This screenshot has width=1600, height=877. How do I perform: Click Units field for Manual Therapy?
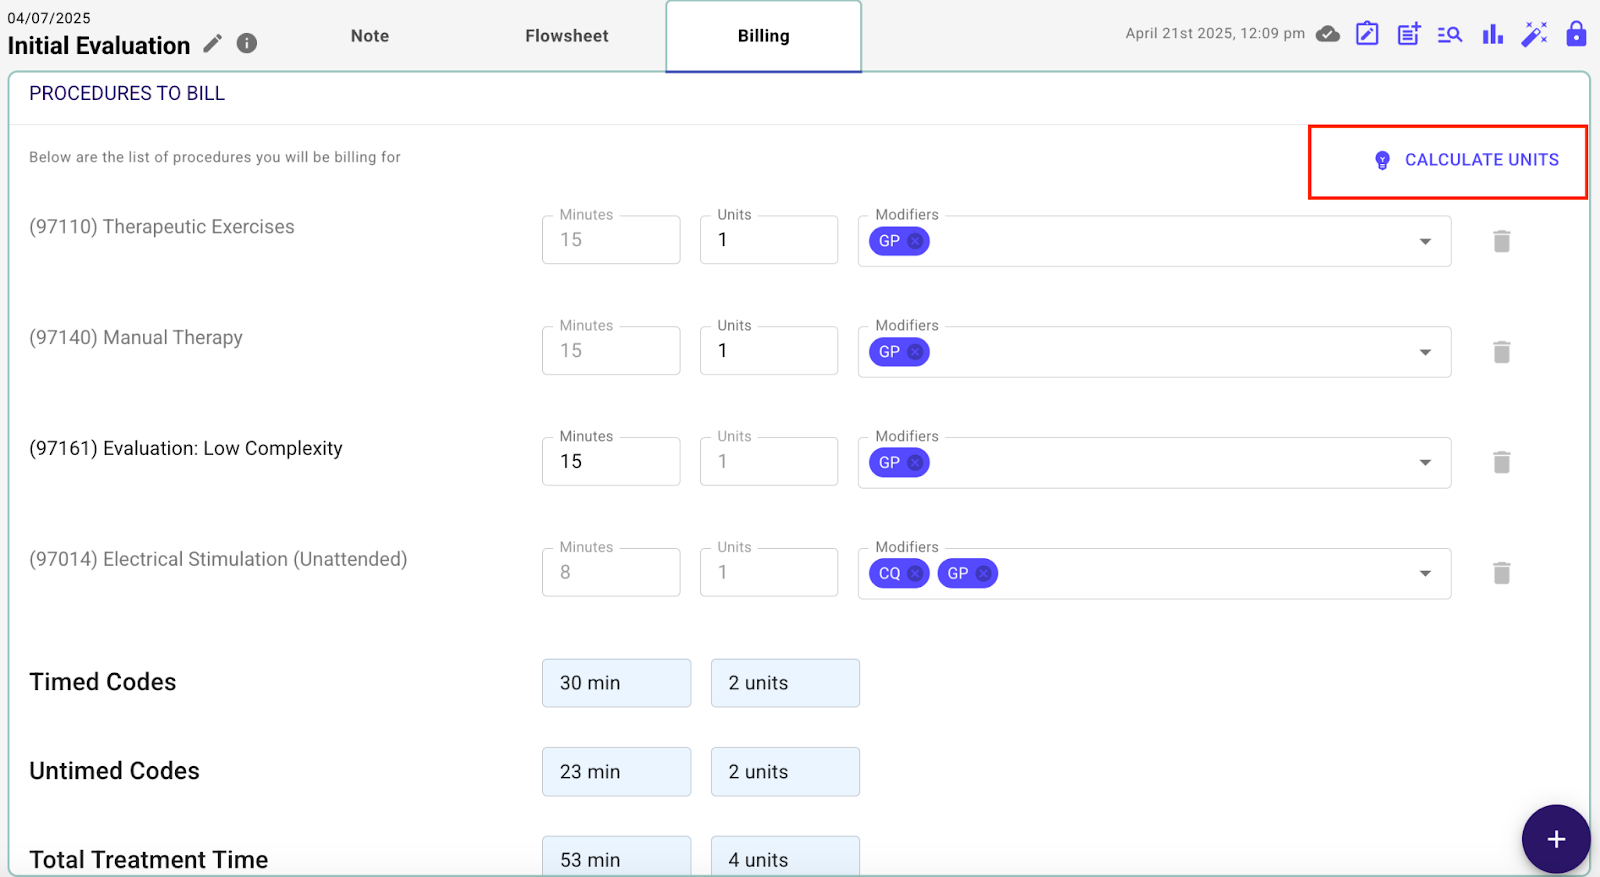769,351
